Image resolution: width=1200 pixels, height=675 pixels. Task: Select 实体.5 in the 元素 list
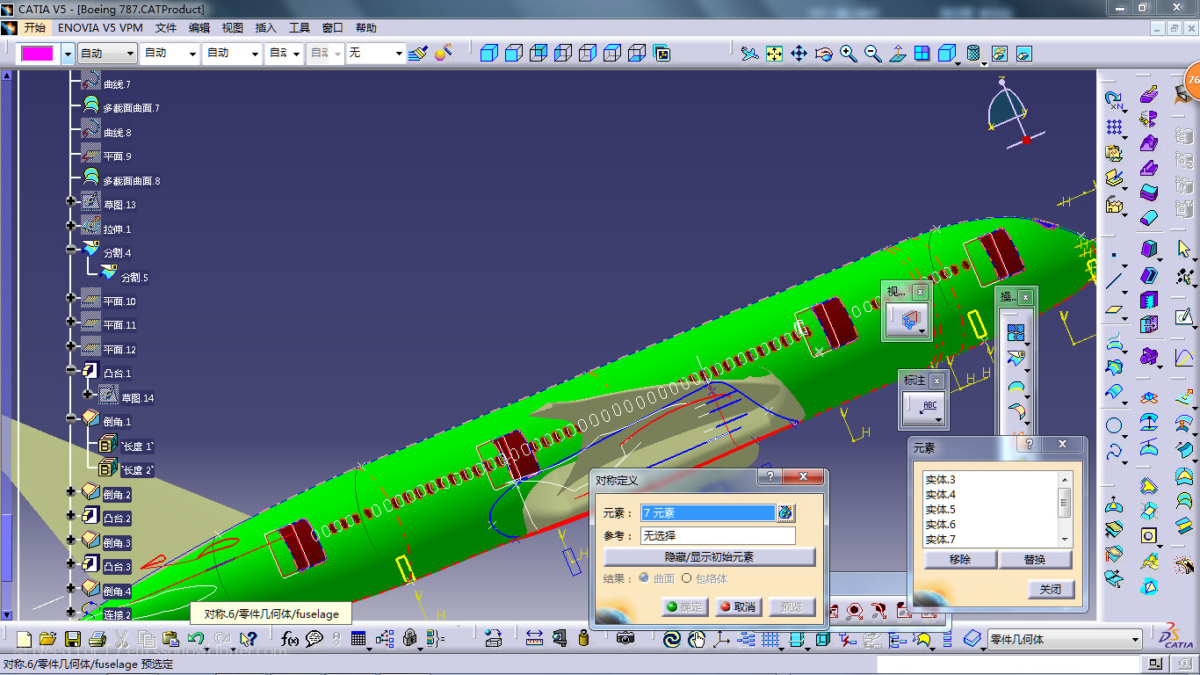click(x=941, y=510)
